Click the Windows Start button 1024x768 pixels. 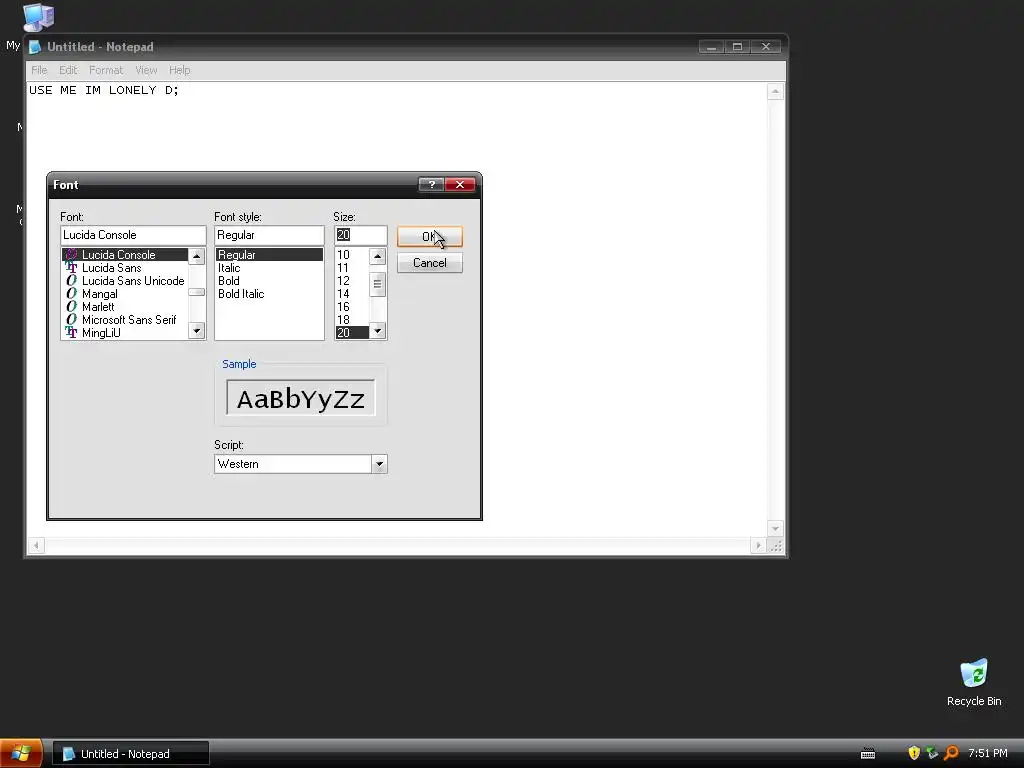click(x=21, y=754)
